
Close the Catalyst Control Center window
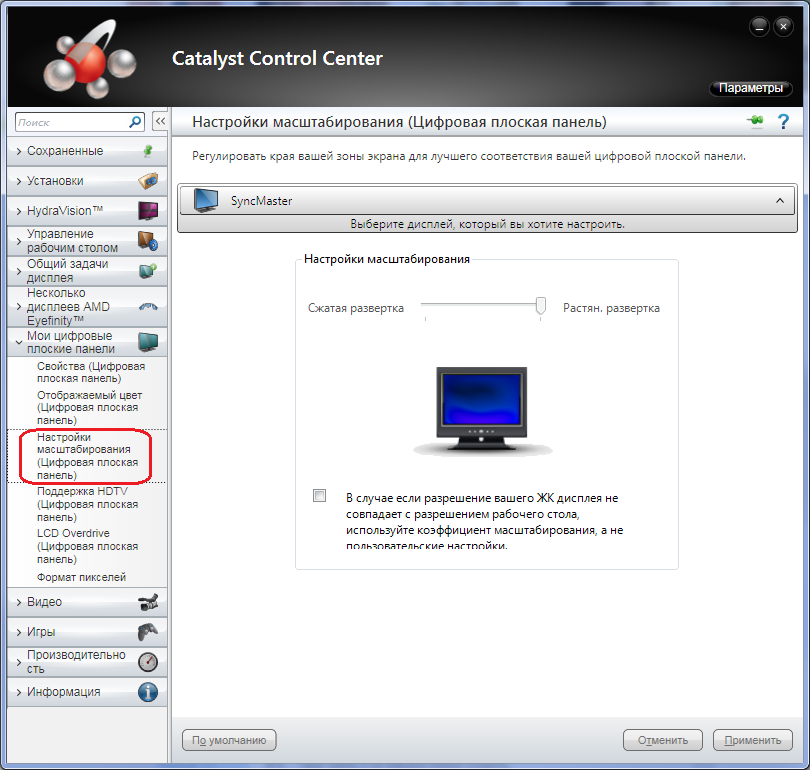(783, 26)
